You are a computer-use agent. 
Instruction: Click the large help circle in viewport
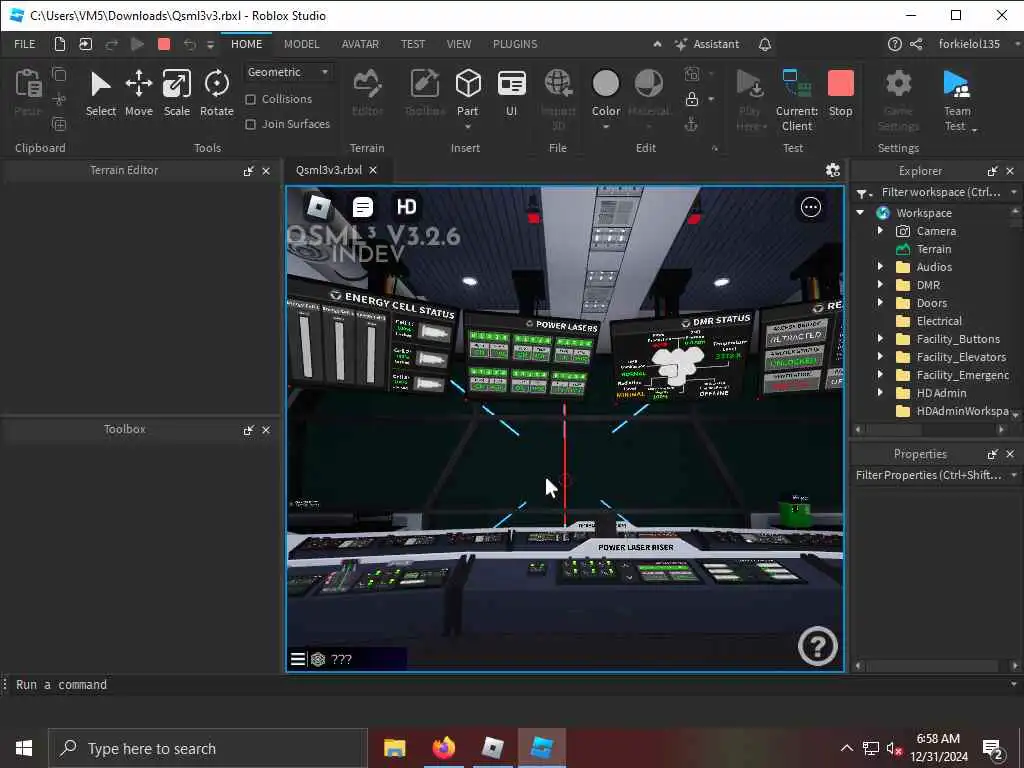817,646
